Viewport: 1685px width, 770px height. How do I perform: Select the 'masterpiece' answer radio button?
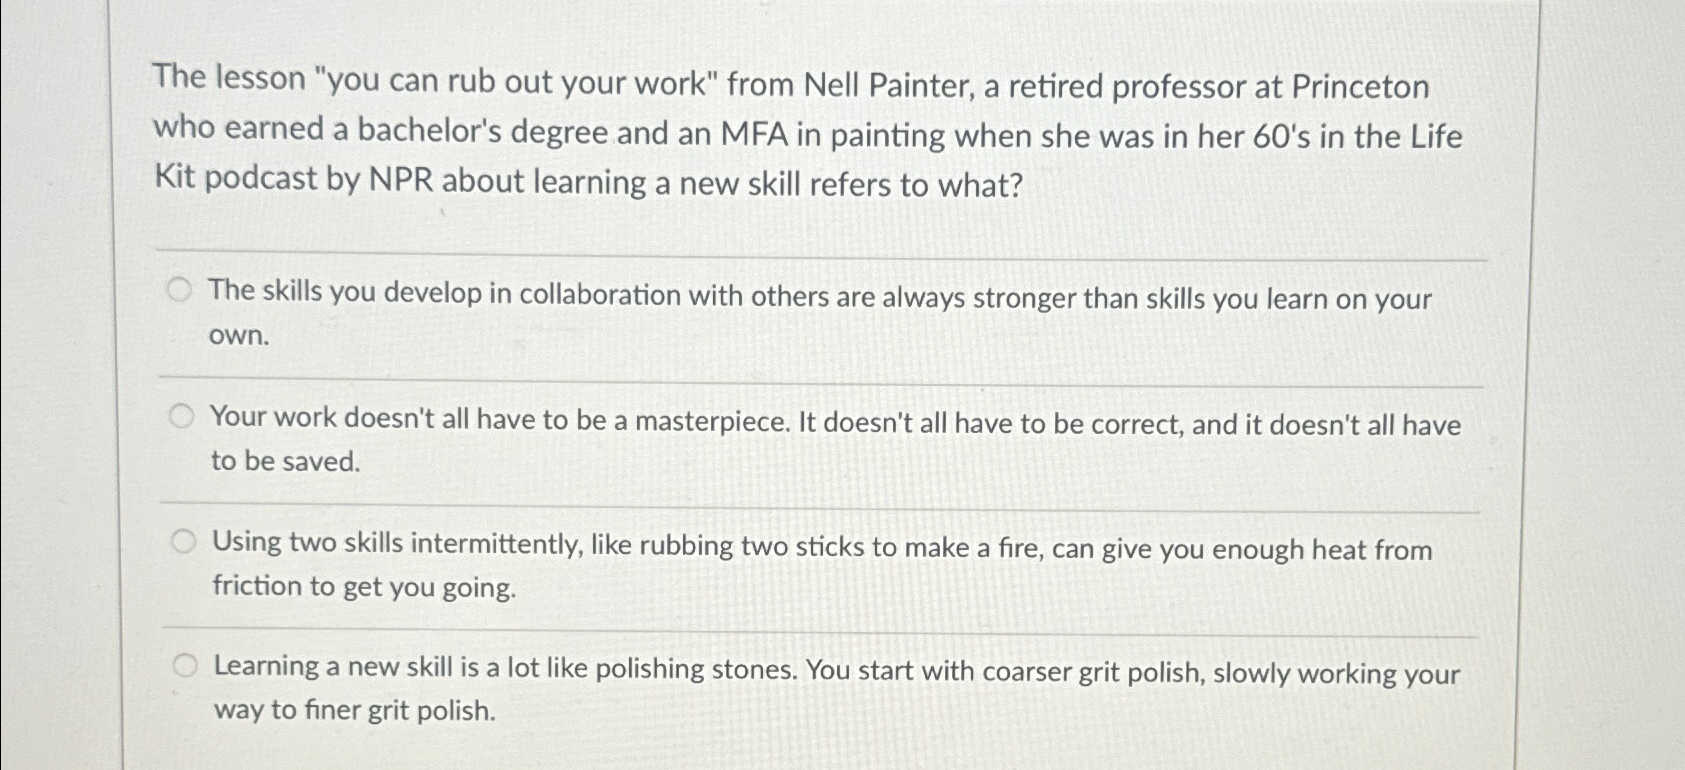[x=181, y=416]
